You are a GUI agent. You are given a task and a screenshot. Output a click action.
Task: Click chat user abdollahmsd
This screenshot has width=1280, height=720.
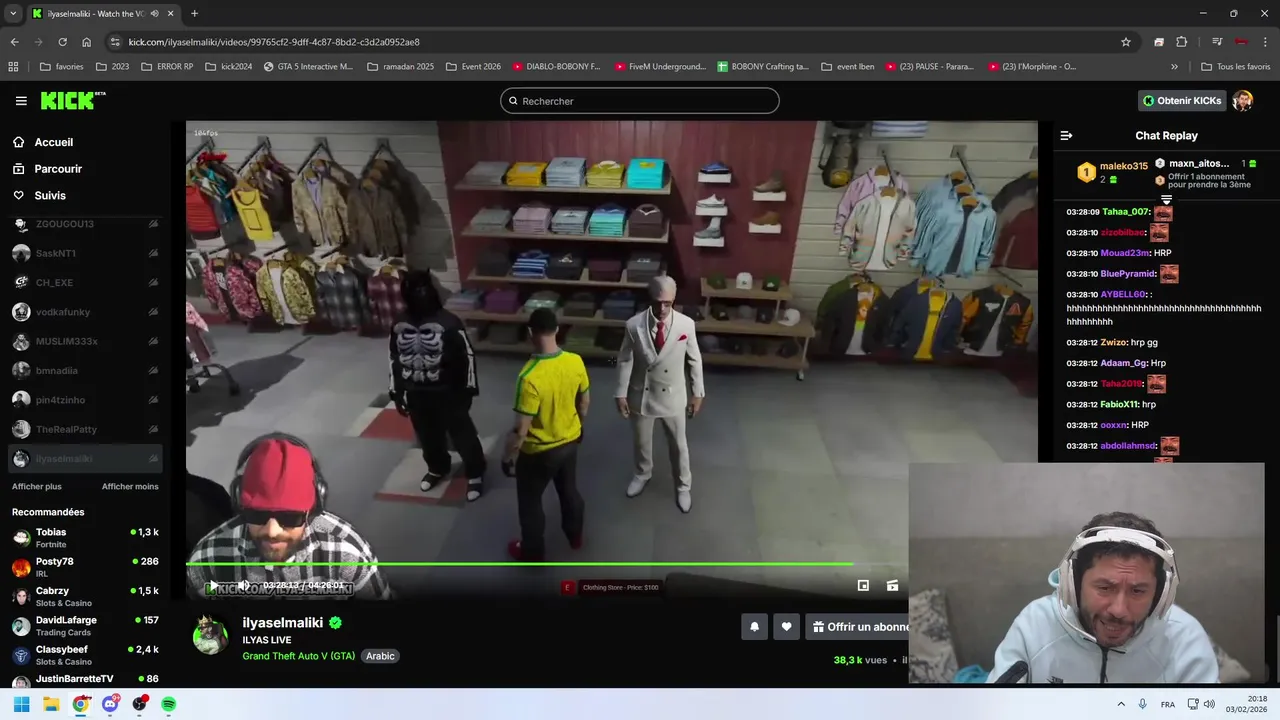(x=1128, y=445)
